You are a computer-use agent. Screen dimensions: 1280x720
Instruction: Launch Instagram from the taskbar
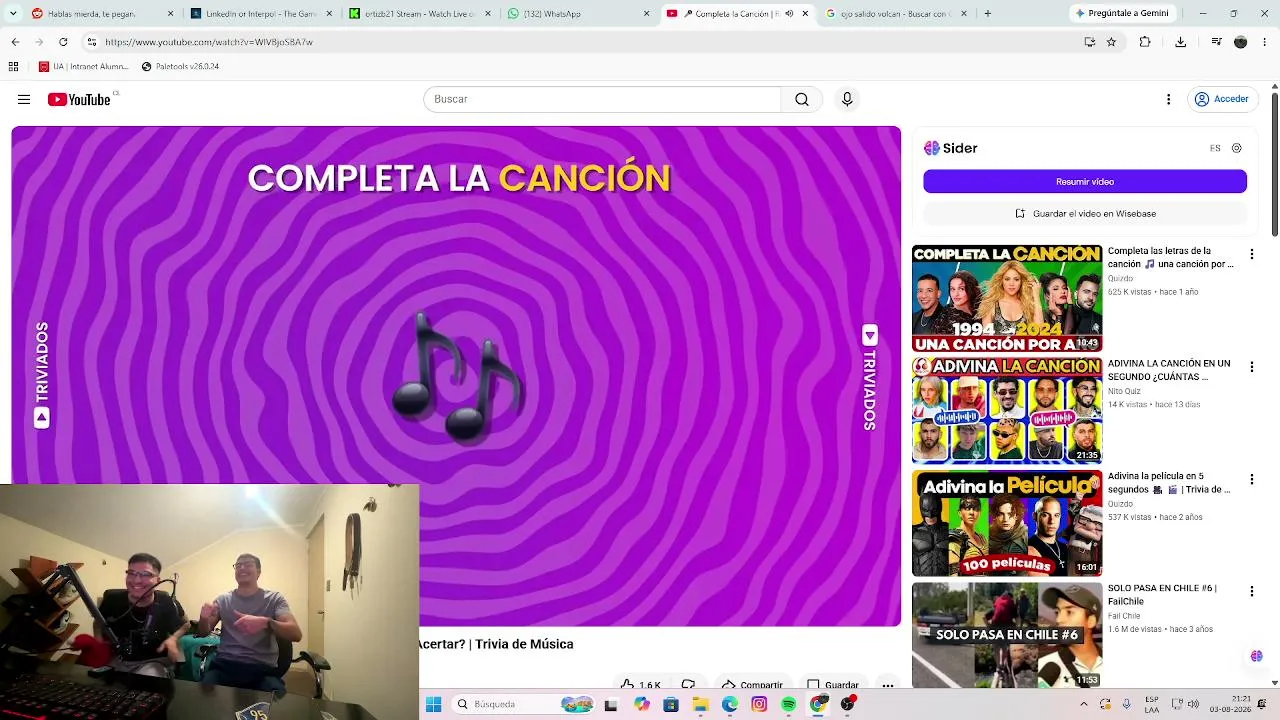click(x=759, y=705)
